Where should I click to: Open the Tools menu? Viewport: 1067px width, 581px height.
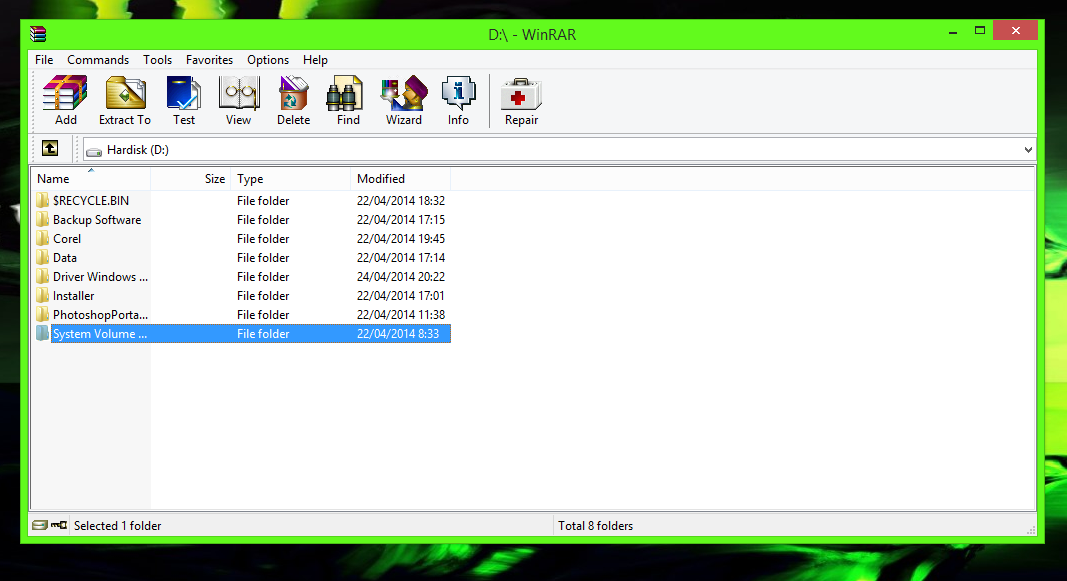(157, 60)
